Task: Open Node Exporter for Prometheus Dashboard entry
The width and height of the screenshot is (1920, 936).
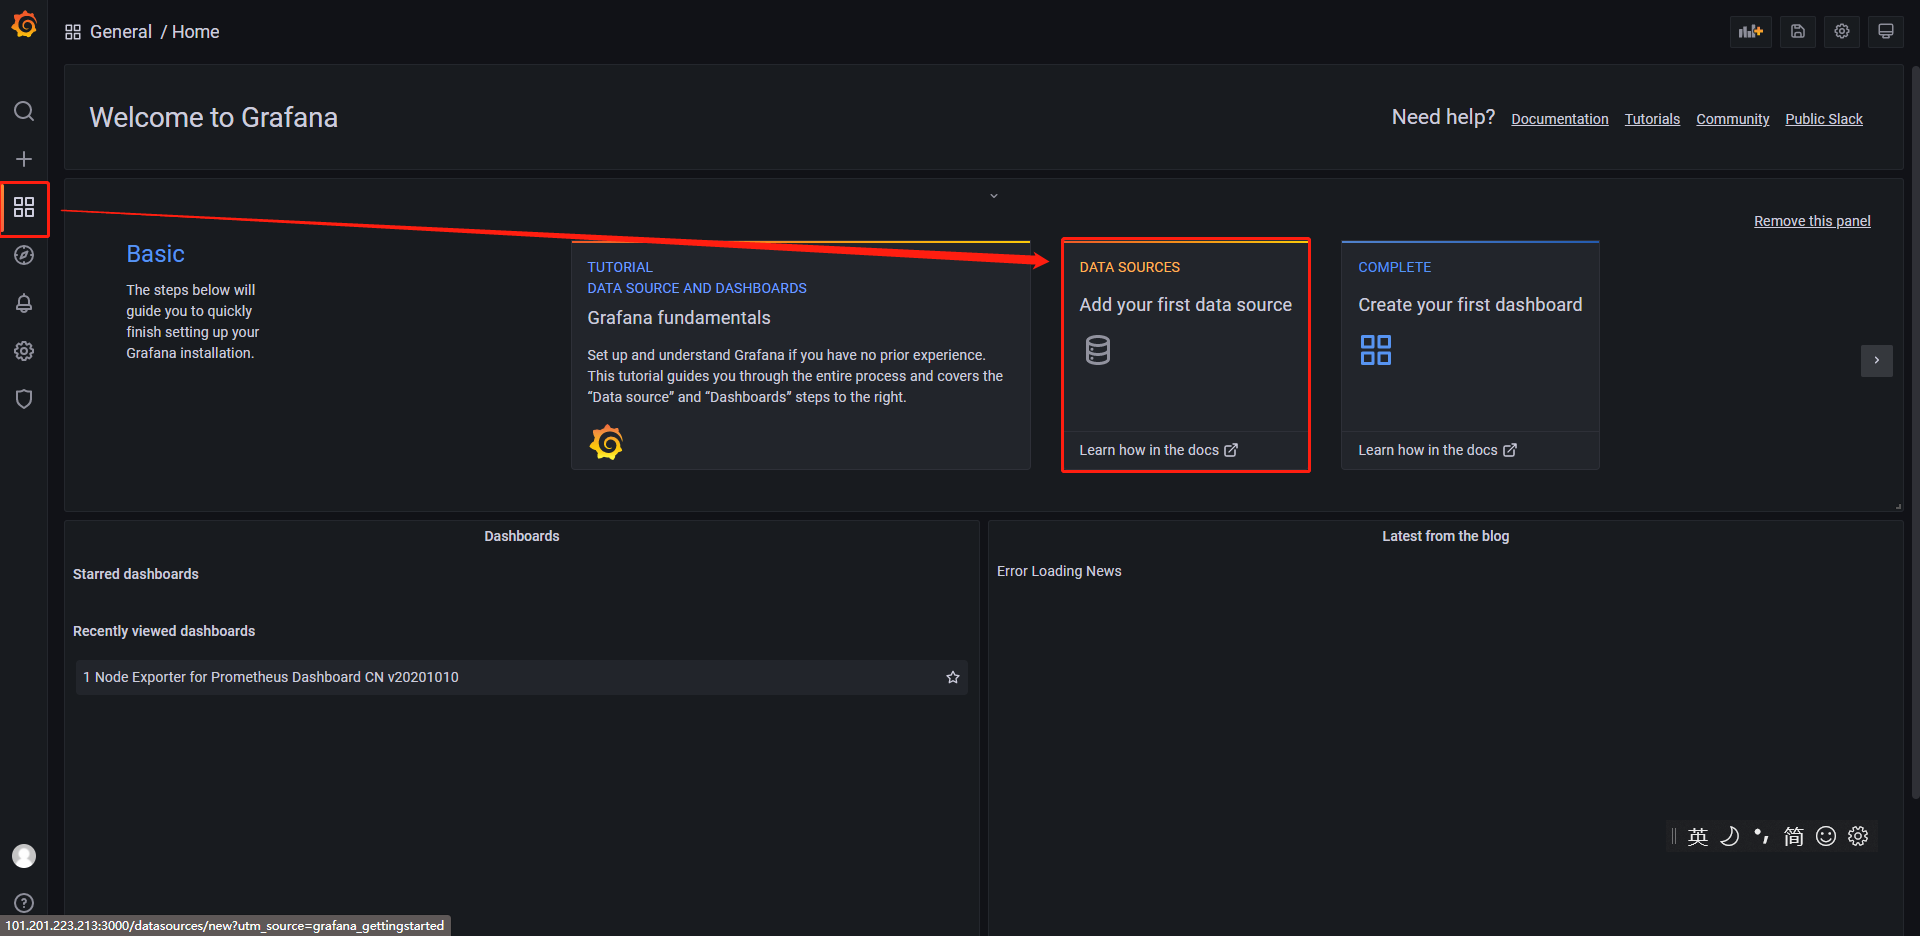Action: [x=521, y=677]
